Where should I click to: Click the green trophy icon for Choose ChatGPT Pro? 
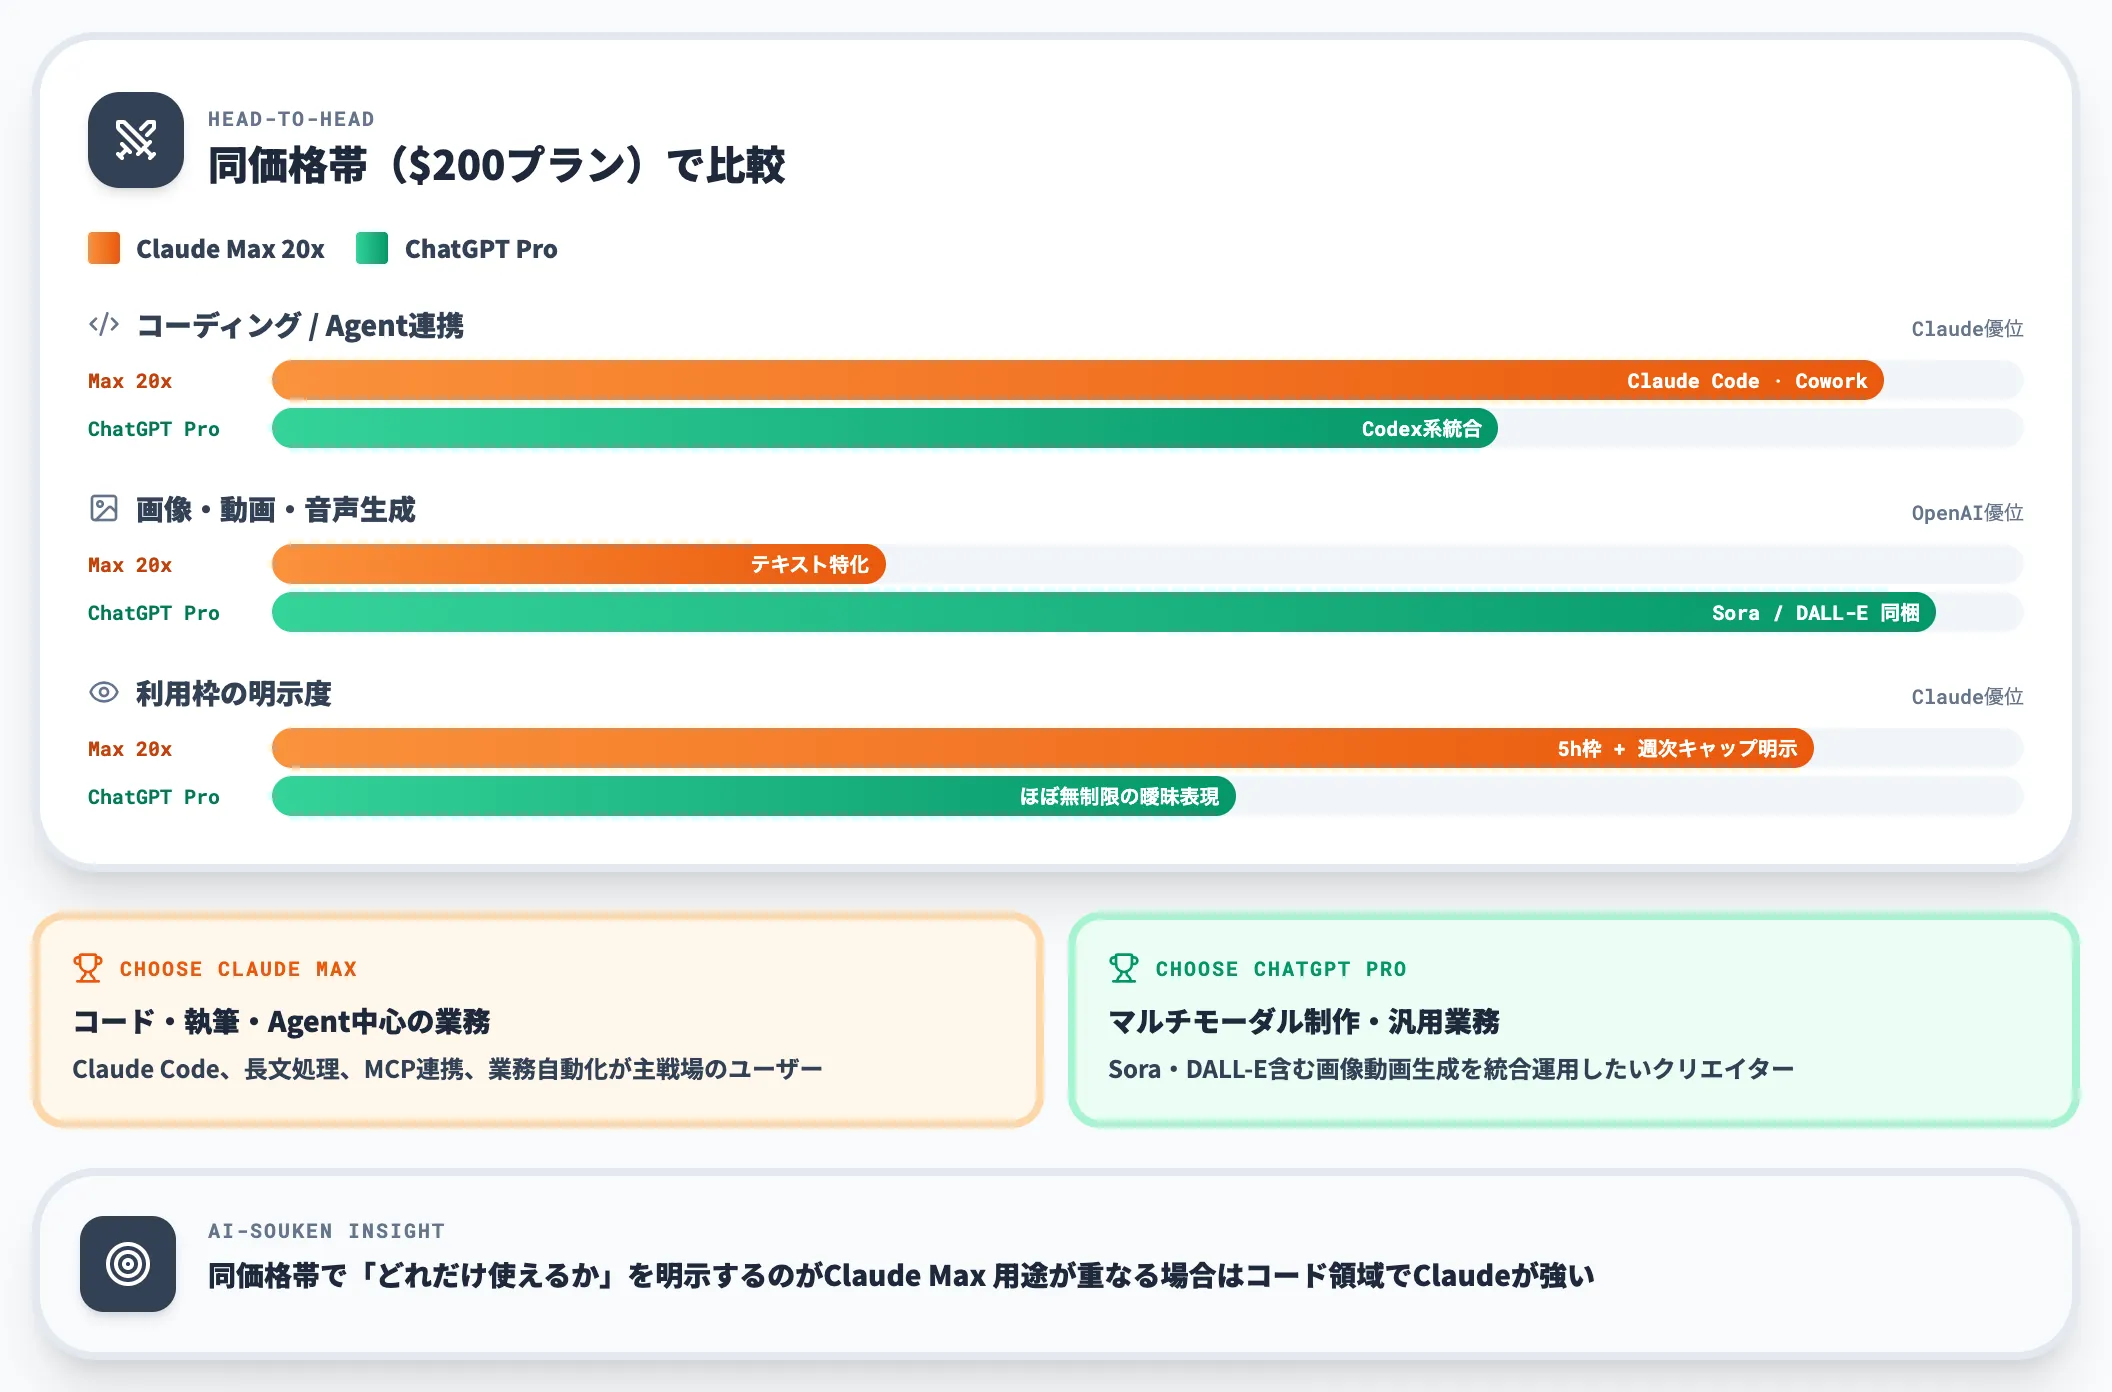pos(1124,968)
